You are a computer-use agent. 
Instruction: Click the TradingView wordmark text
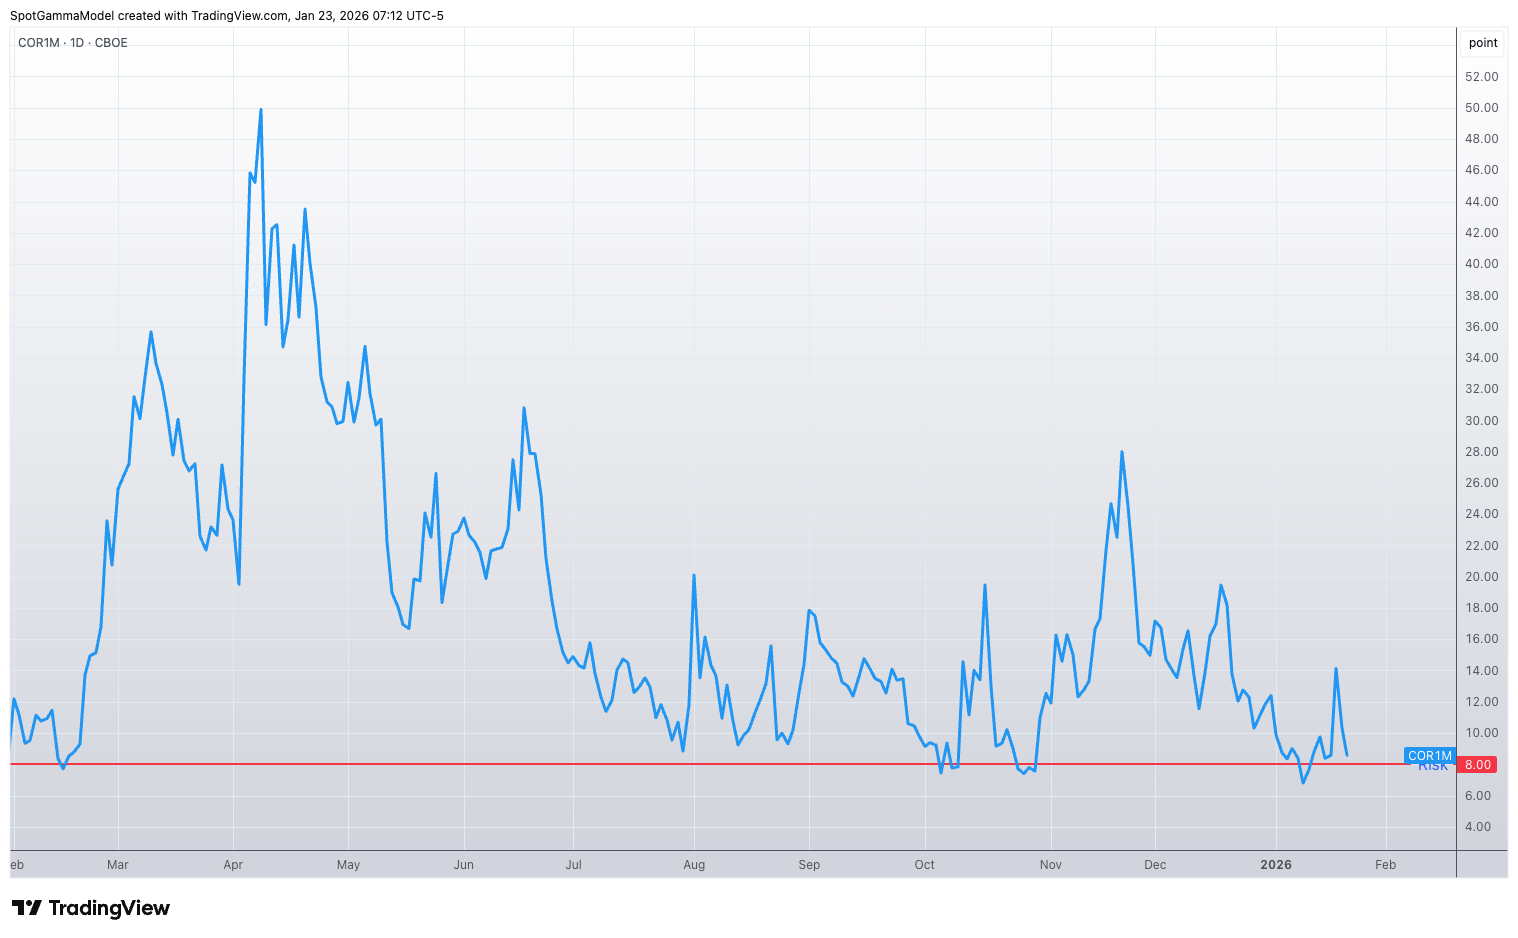pyautogui.click(x=109, y=908)
